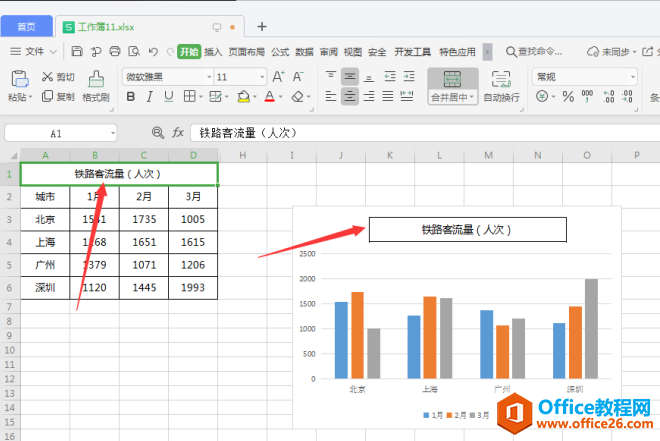Image resolution: width=660 pixels, height=441 pixels.
Task: Open the Paste options dropdown
Action: tap(30, 97)
